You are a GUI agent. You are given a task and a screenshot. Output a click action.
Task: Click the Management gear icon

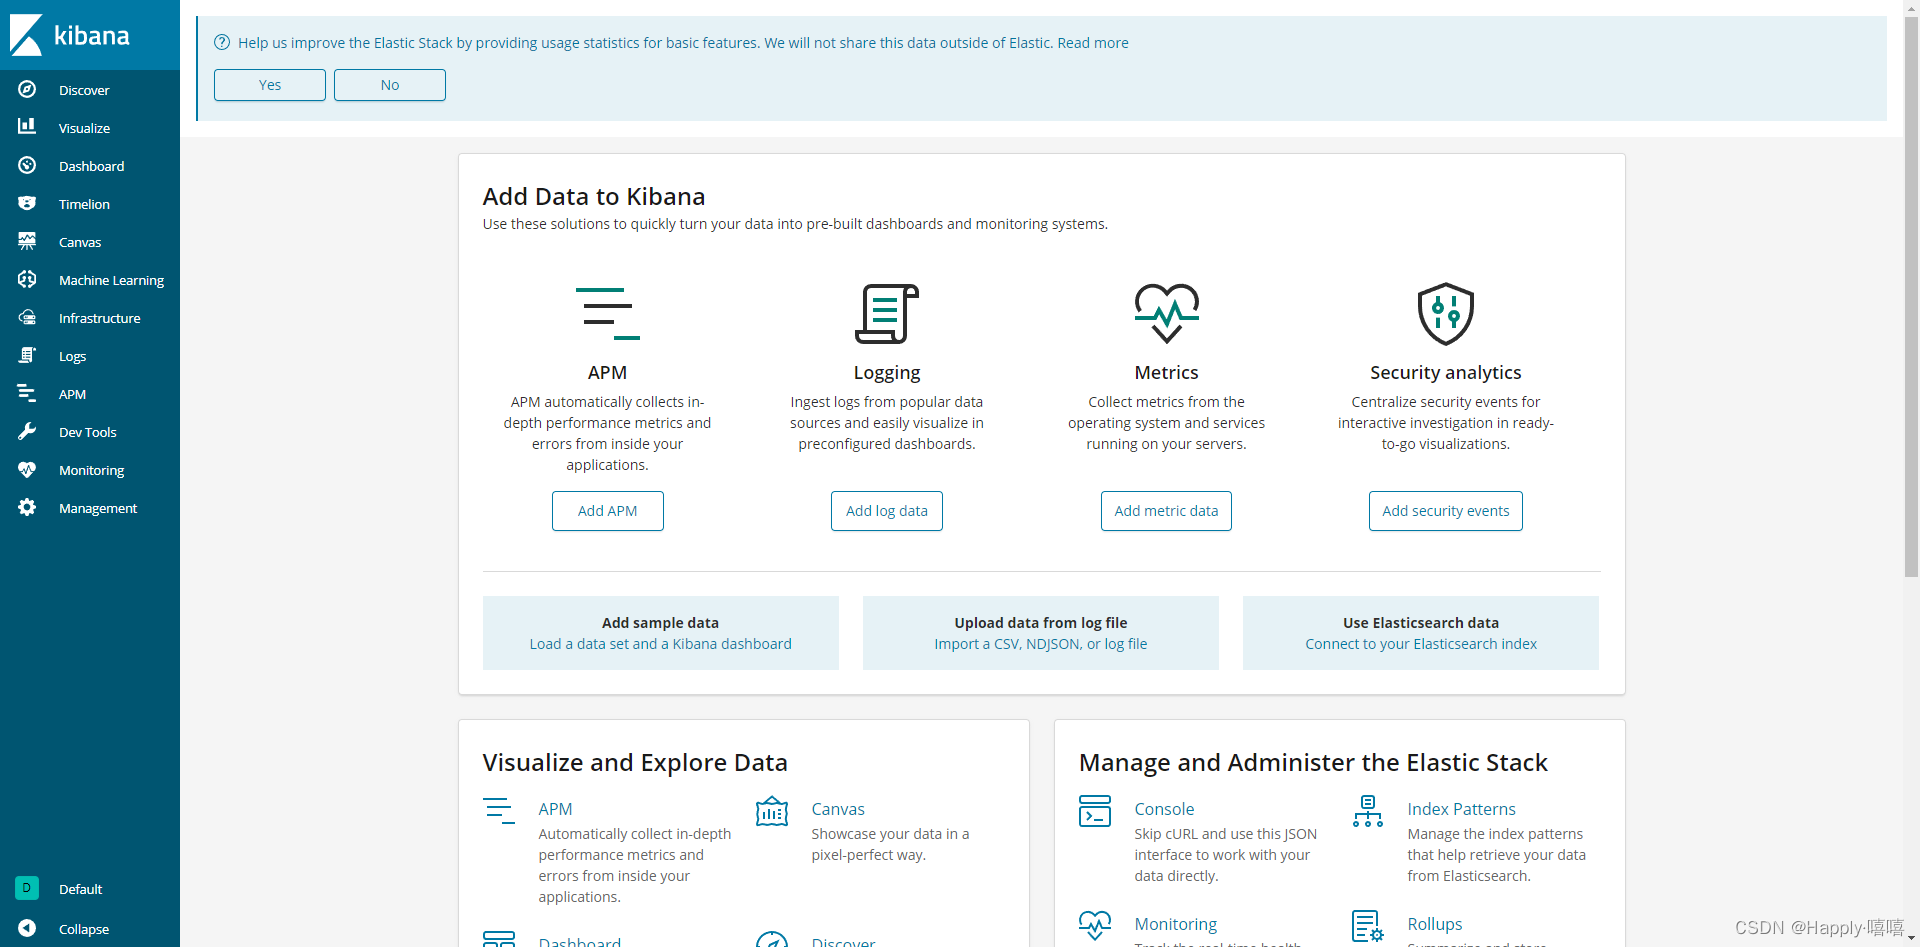(27, 507)
